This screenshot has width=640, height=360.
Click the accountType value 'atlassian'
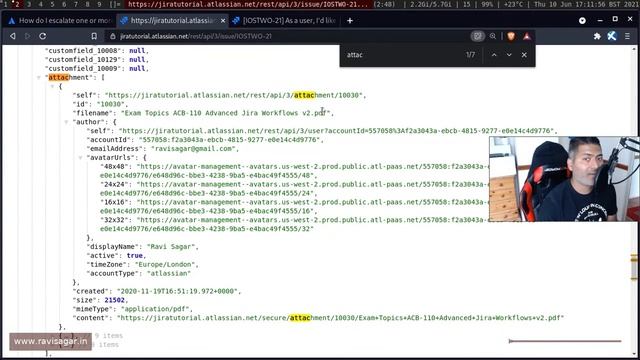point(169,273)
